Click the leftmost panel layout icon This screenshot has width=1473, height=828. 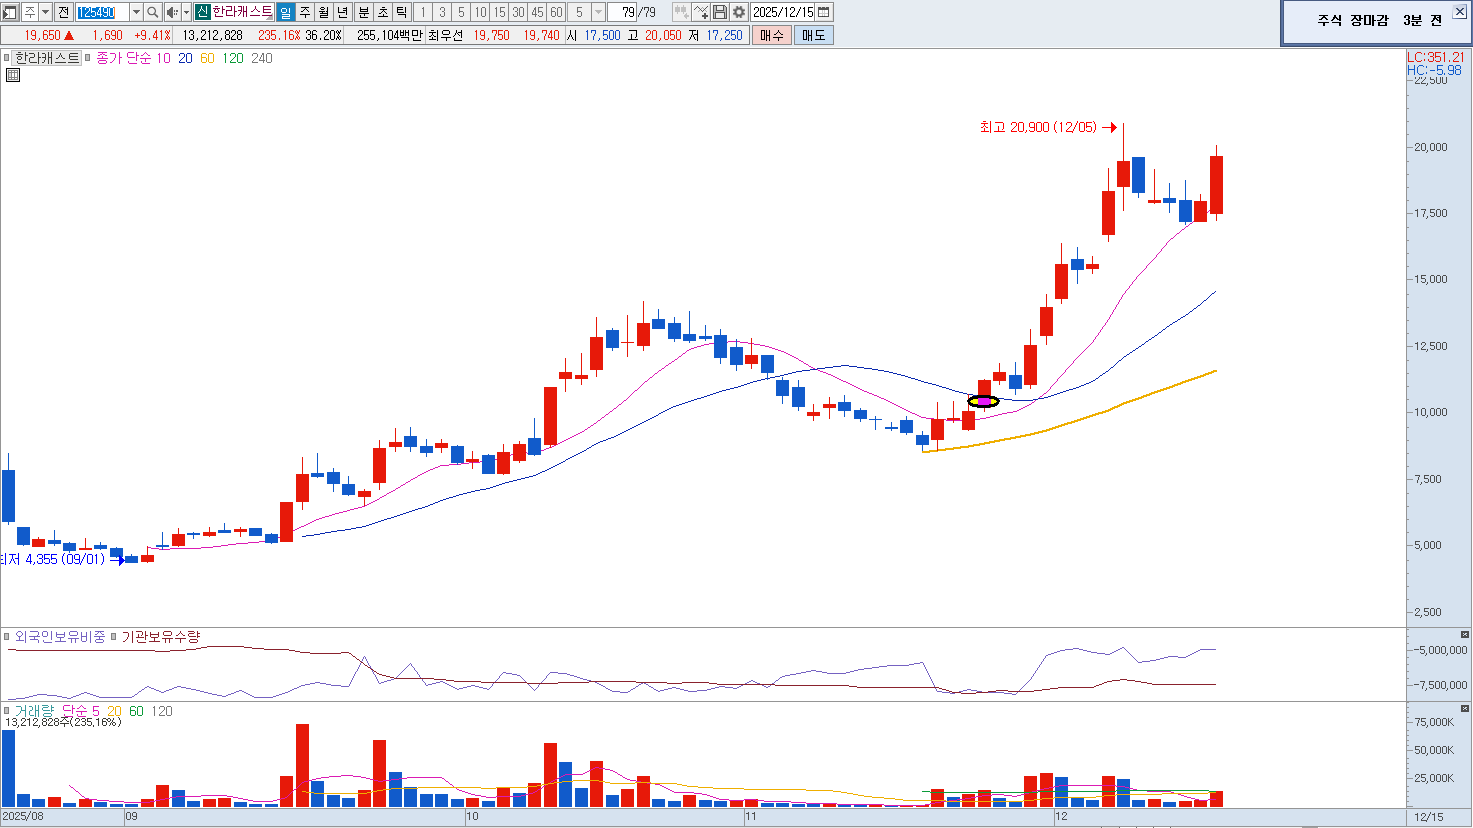tap(10, 12)
